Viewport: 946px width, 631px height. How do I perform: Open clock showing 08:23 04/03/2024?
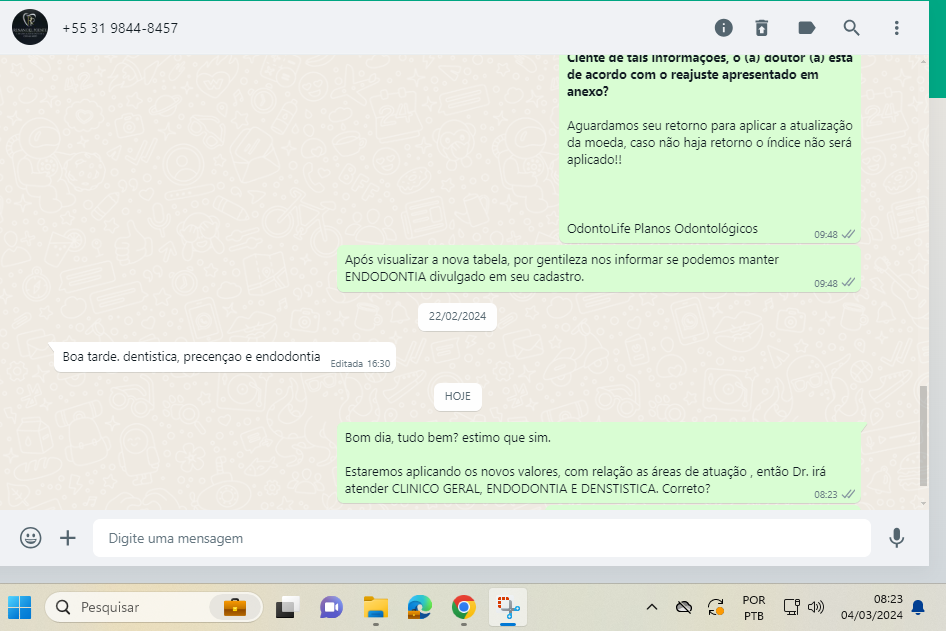tap(871, 607)
